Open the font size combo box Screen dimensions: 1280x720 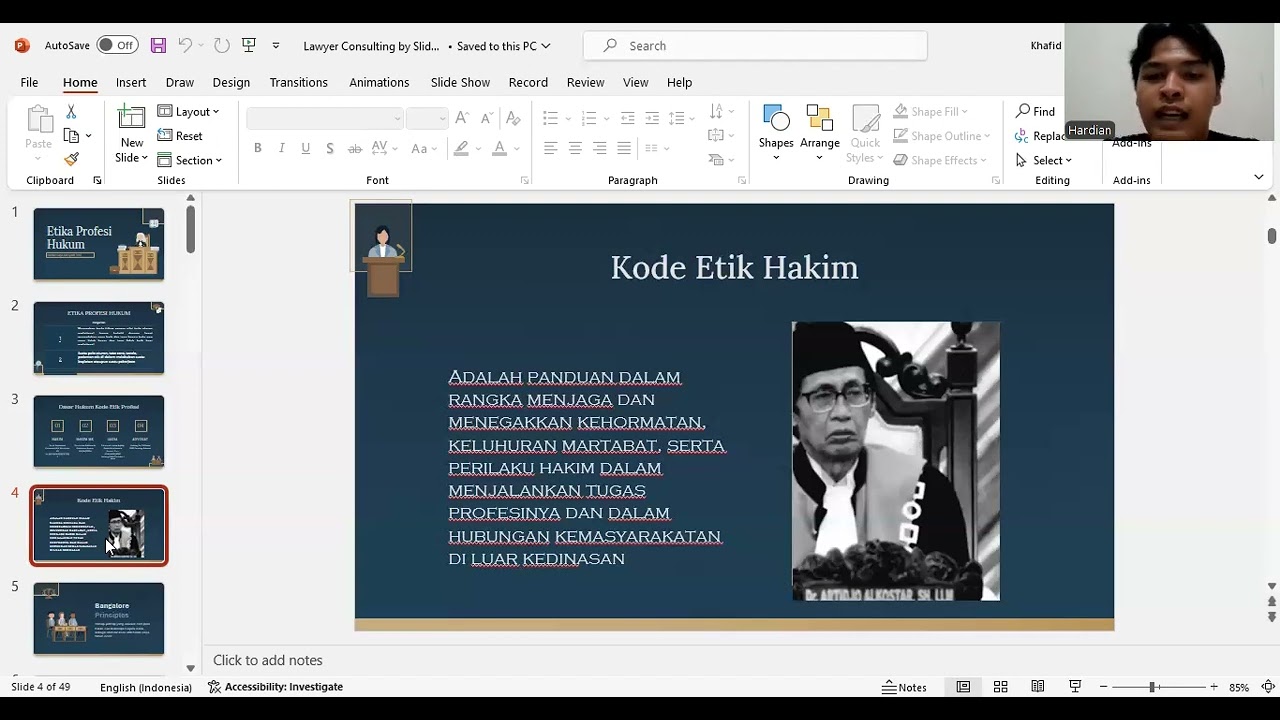coord(427,118)
